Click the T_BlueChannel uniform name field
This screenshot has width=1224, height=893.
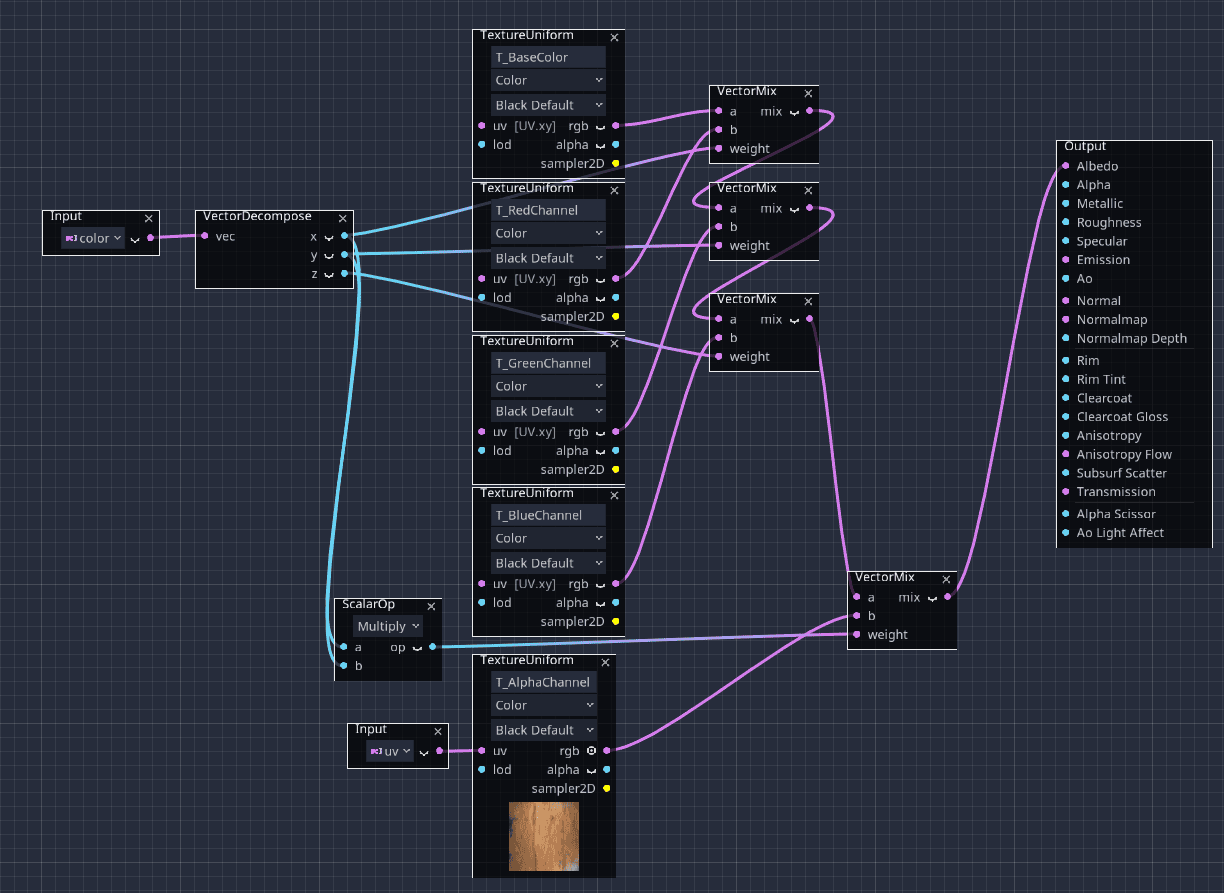[x=548, y=515]
